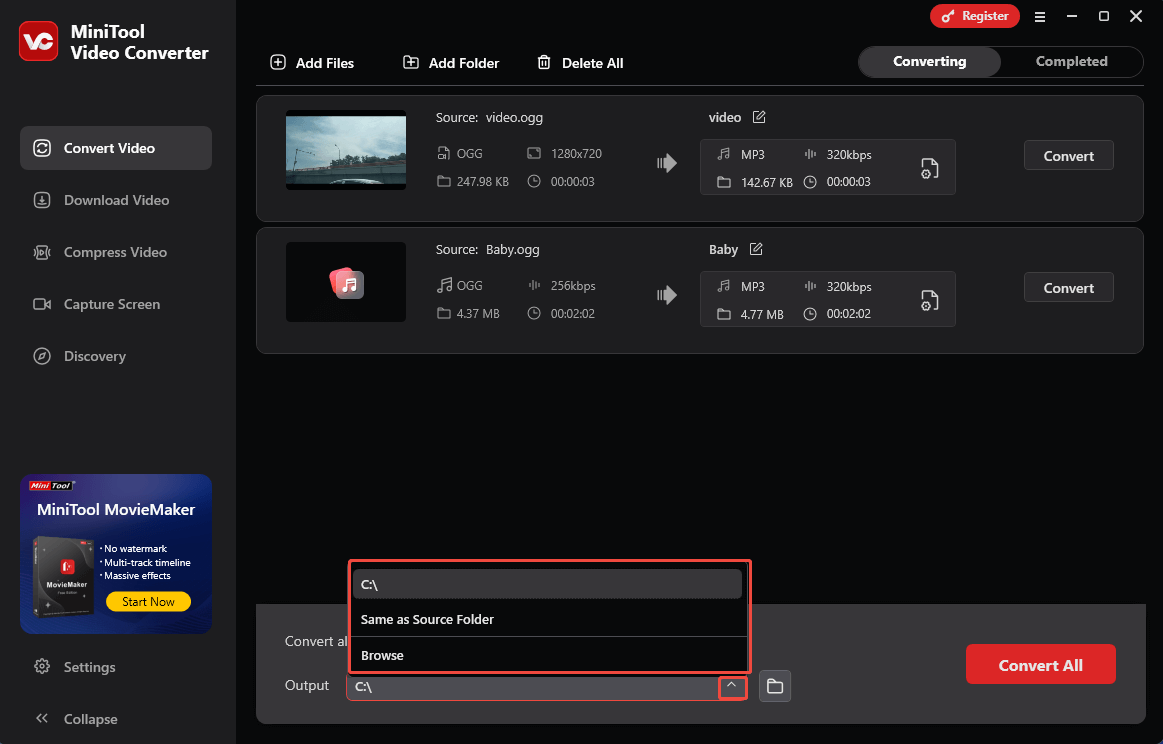Open output format settings for the video file
This screenshot has width=1163, height=744.
coord(929,168)
